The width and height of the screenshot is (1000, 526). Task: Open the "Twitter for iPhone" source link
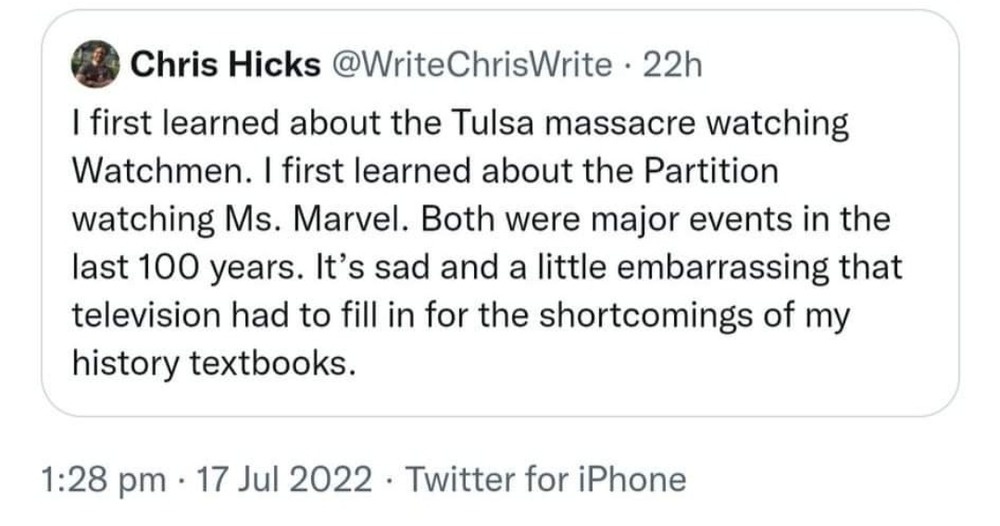pyautogui.click(x=549, y=480)
